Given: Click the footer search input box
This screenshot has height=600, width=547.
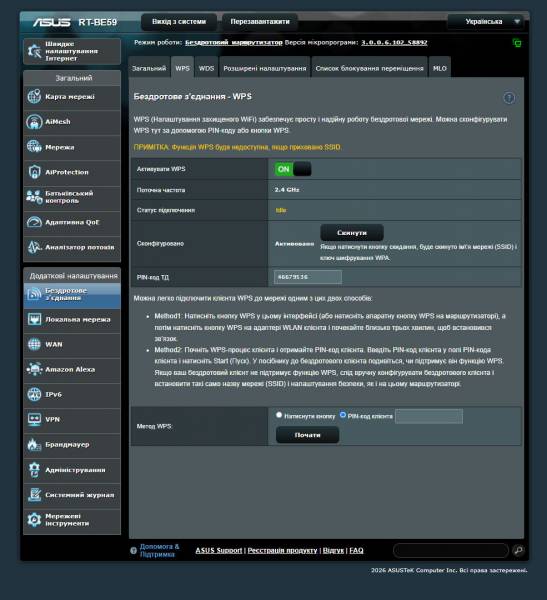Looking at the screenshot, I should tap(451, 550).
